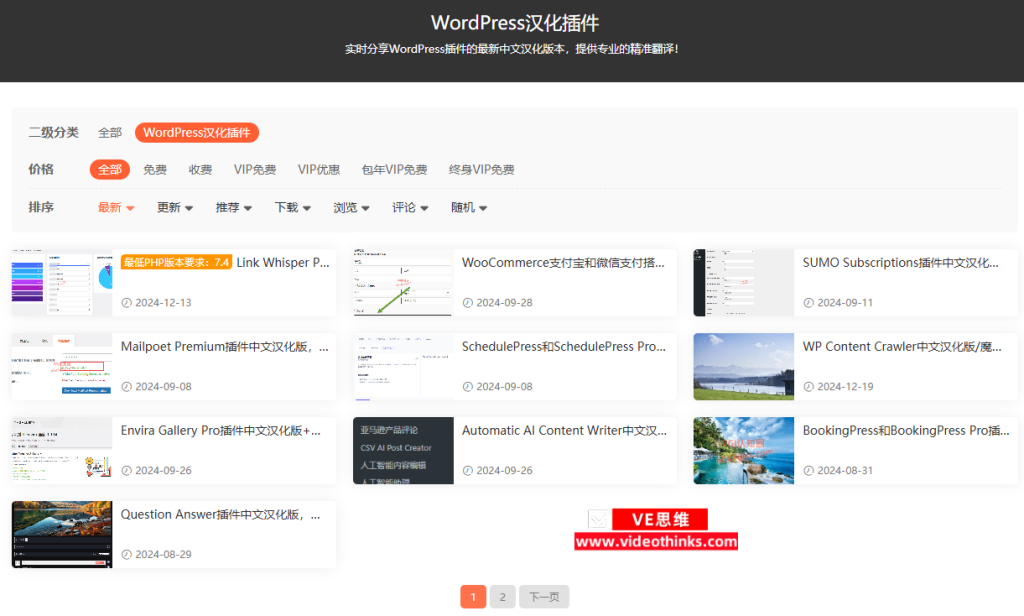Viewport: 1024px width, 616px height.
Task: Sort by 浏览 dropdown
Action: tap(351, 208)
